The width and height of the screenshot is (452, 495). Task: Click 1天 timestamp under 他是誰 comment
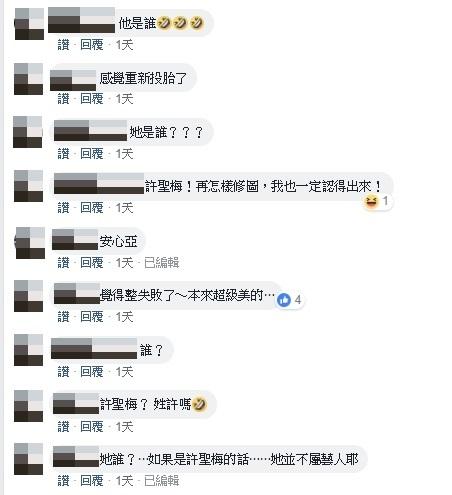tap(124, 45)
